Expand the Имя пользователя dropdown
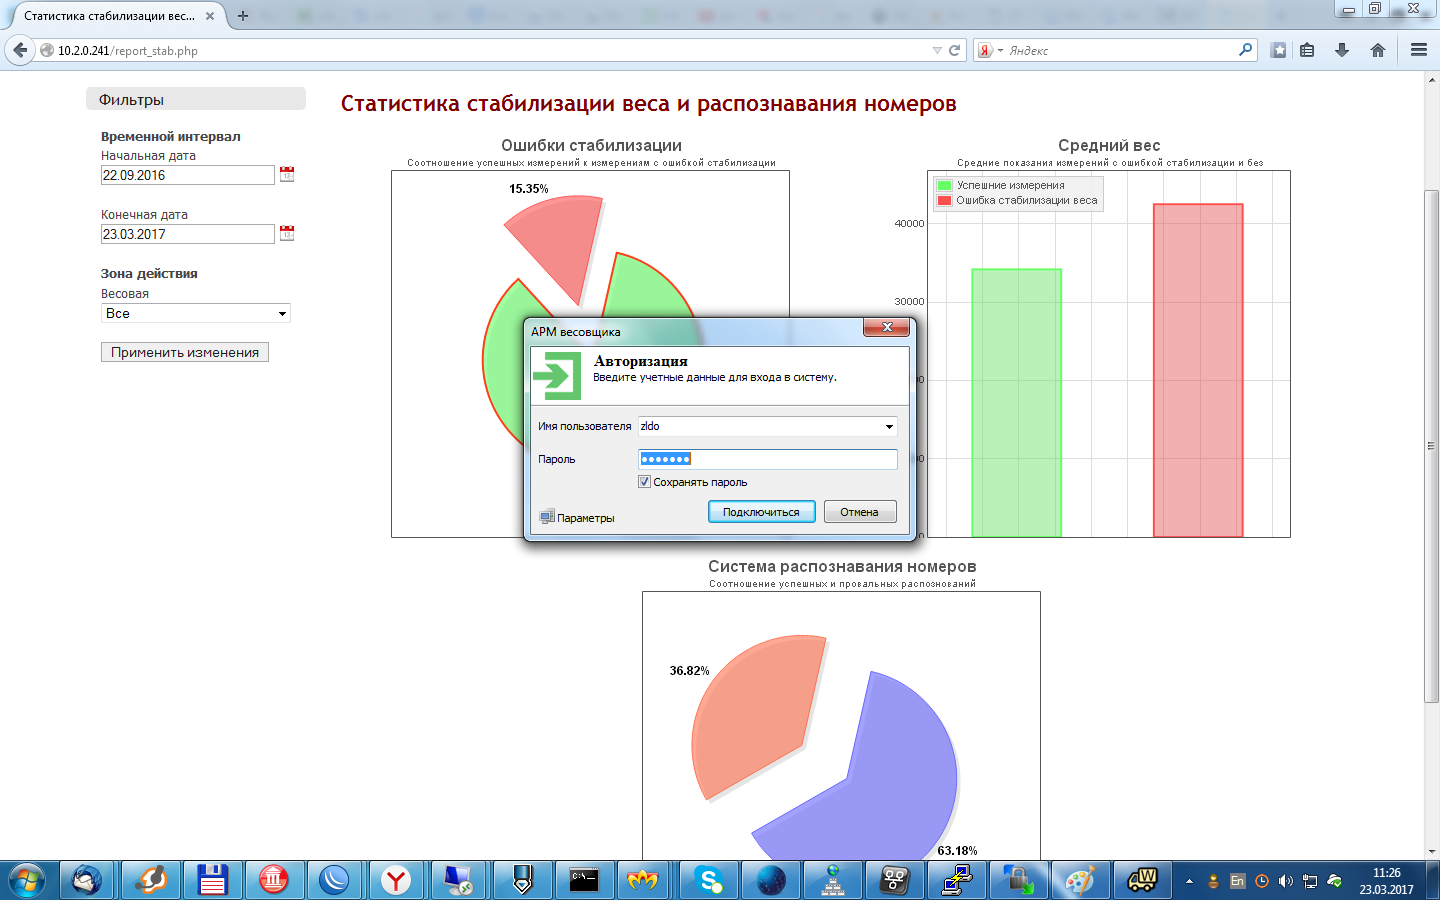 click(x=888, y=427)
